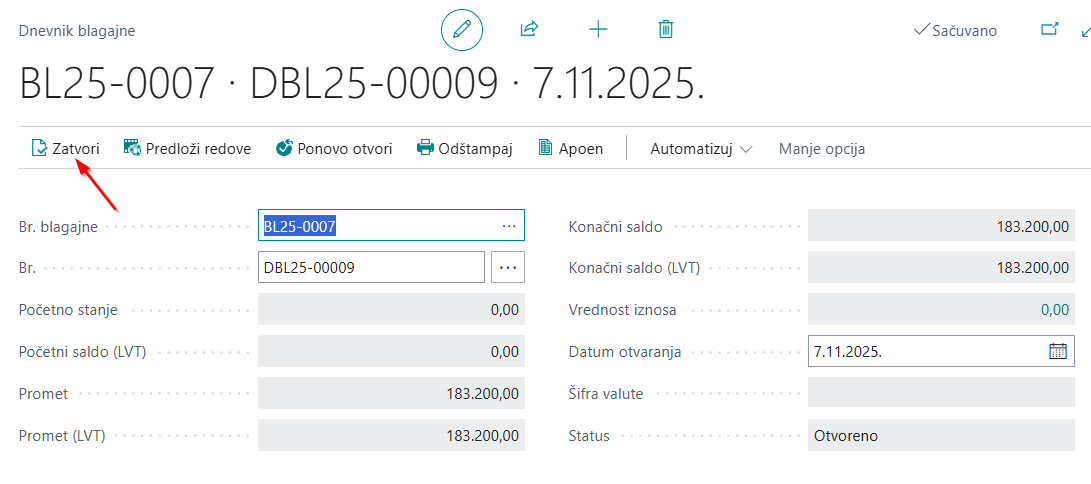
Task: Click Ponovo otvori action
Action: pos(334,148)
